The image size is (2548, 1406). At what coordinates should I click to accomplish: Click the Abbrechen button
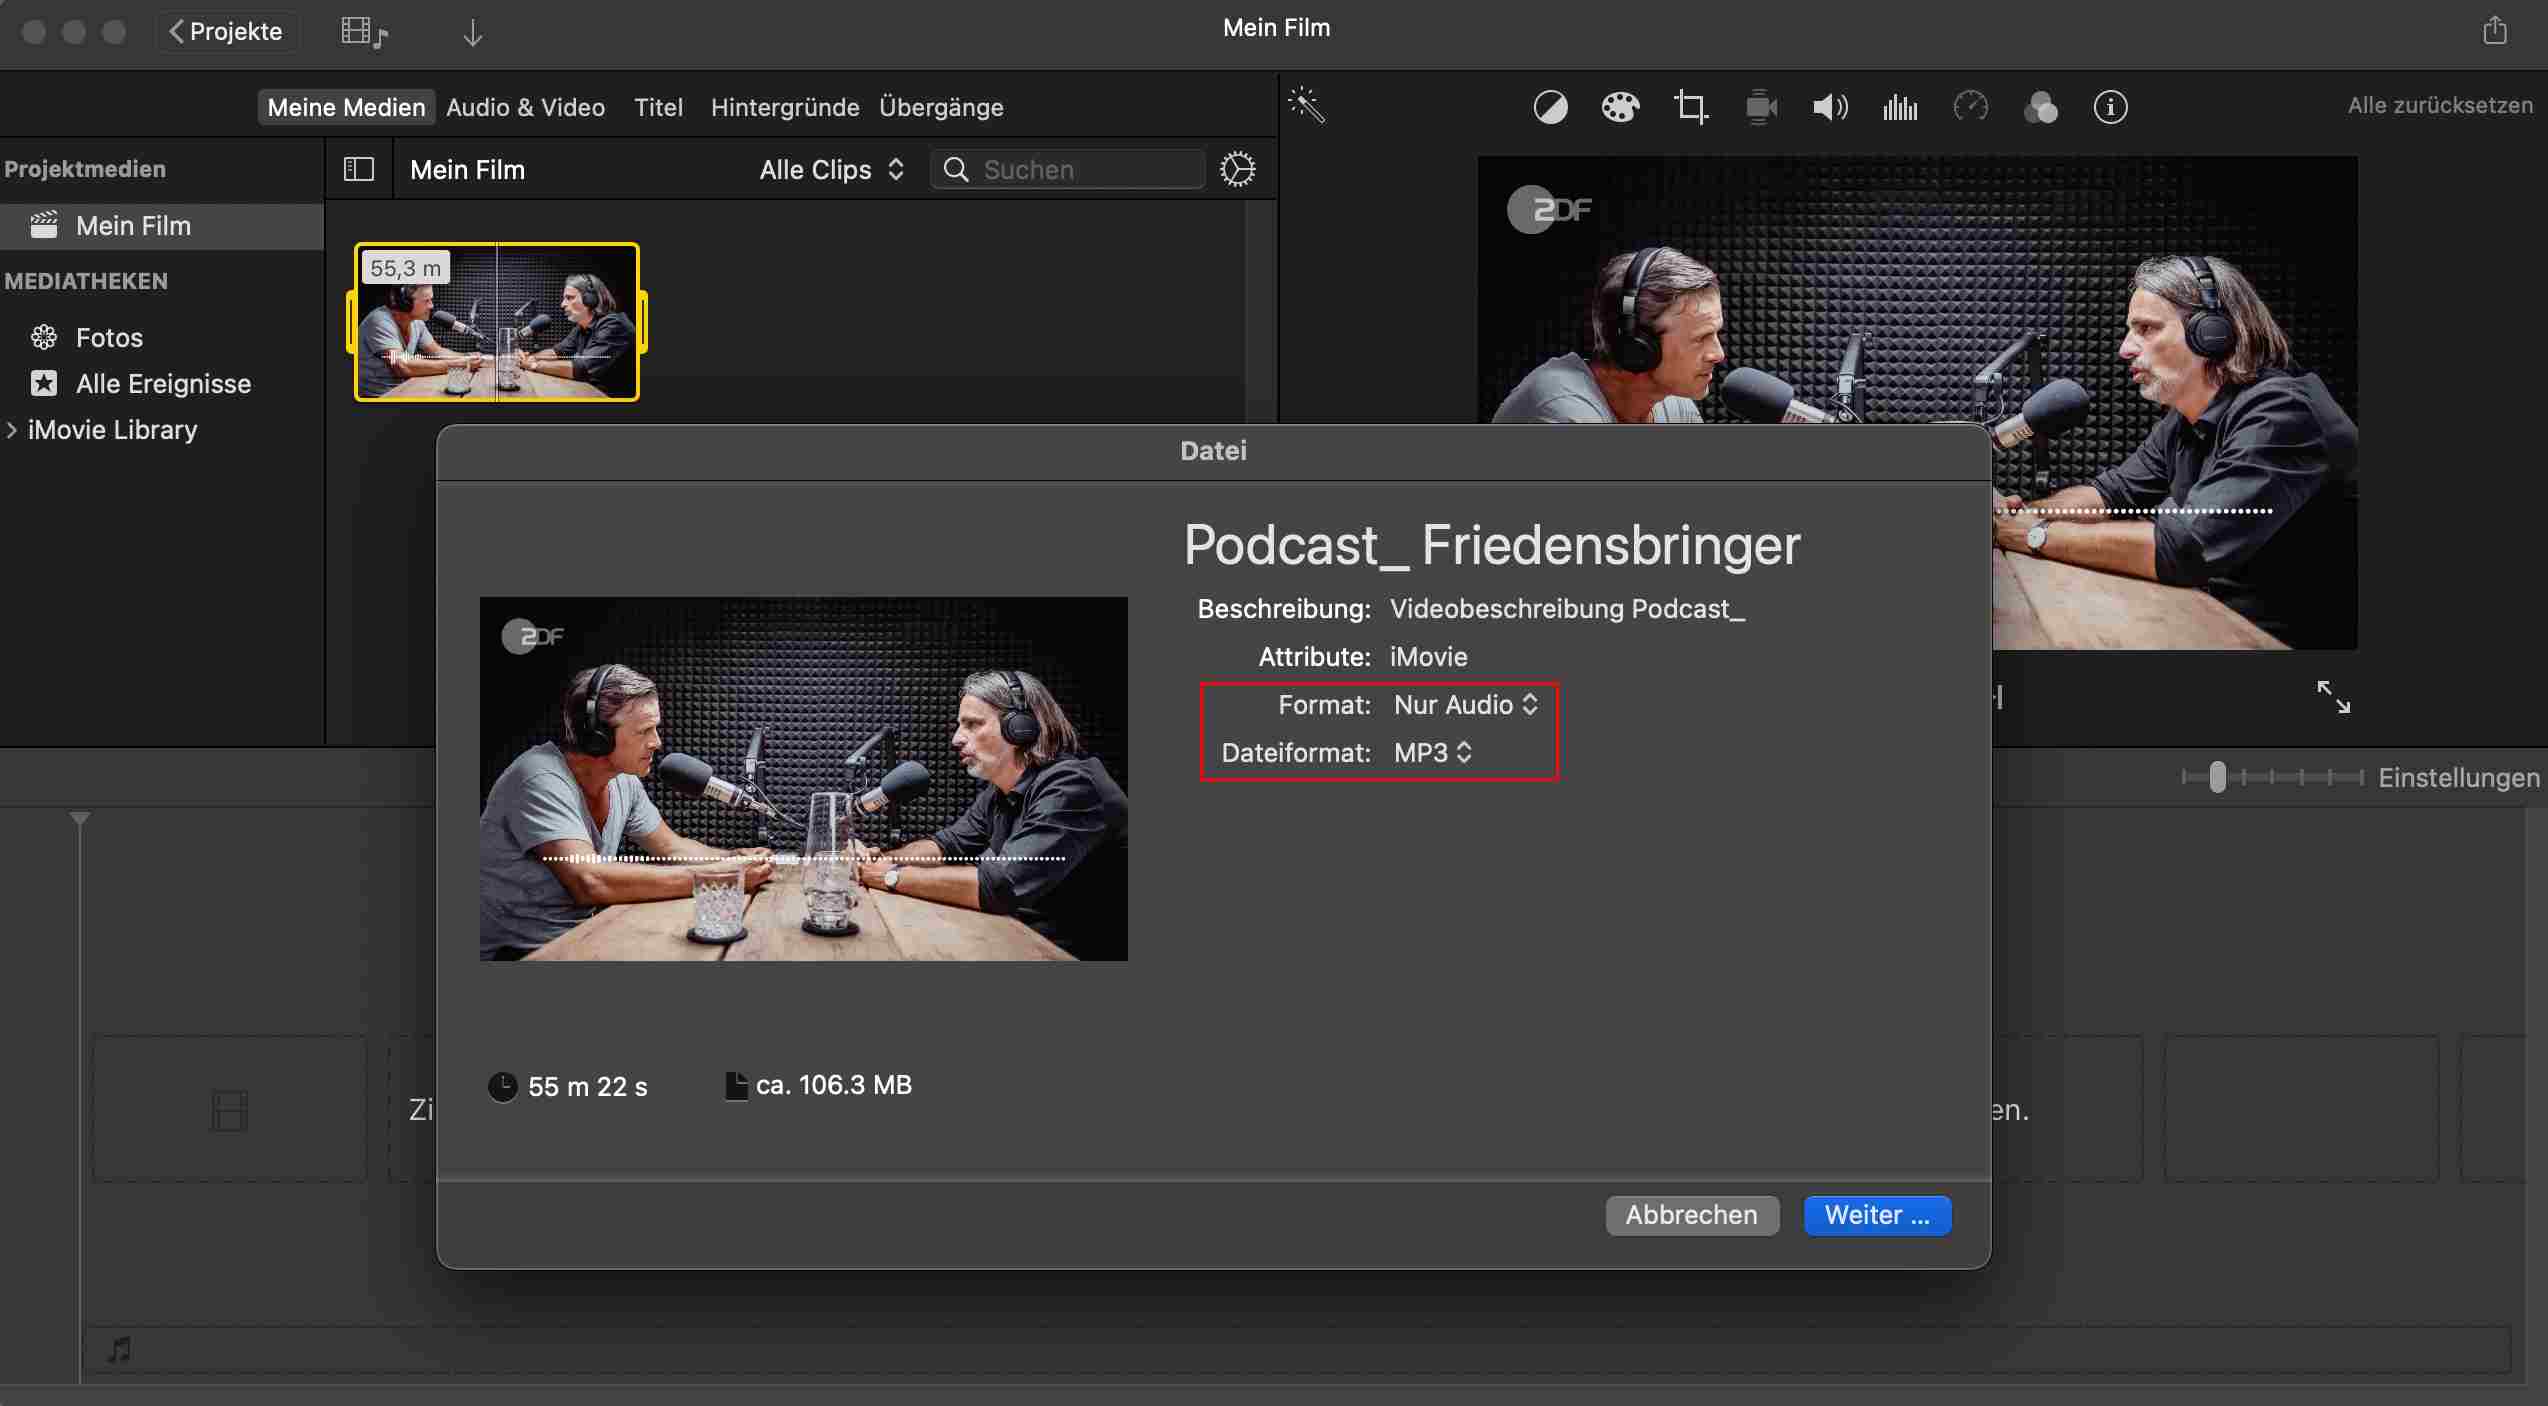[1691, 1215]
